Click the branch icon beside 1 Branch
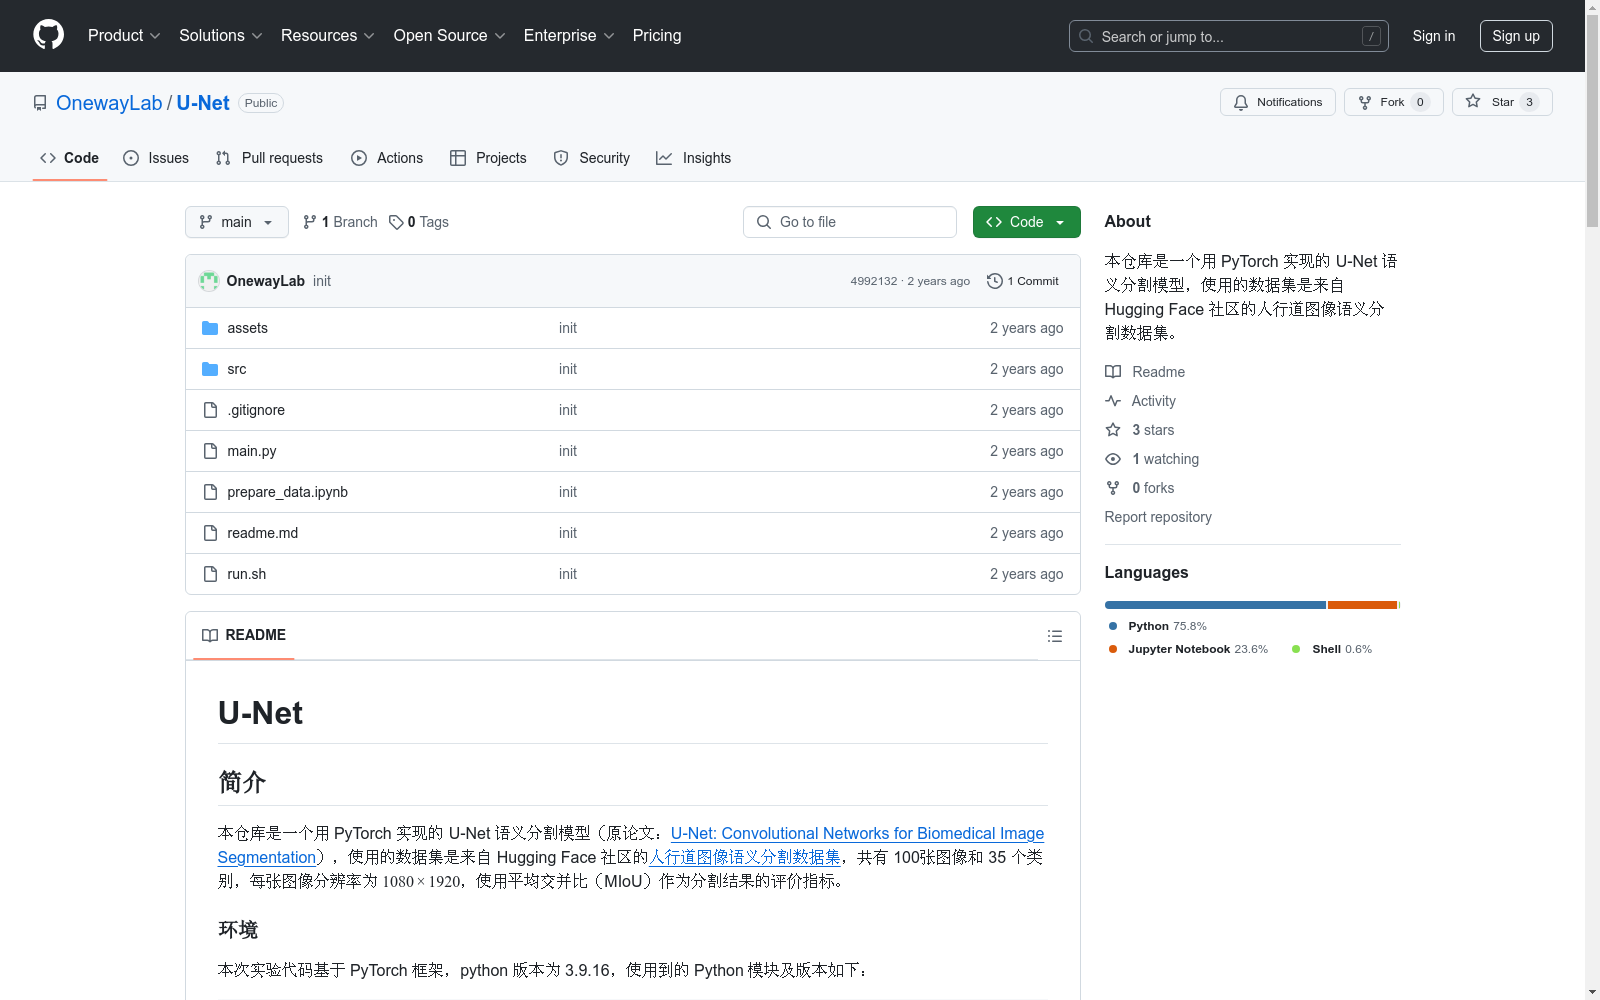1600x1000 pixels. pyautogui.click(x=310, y=222)
